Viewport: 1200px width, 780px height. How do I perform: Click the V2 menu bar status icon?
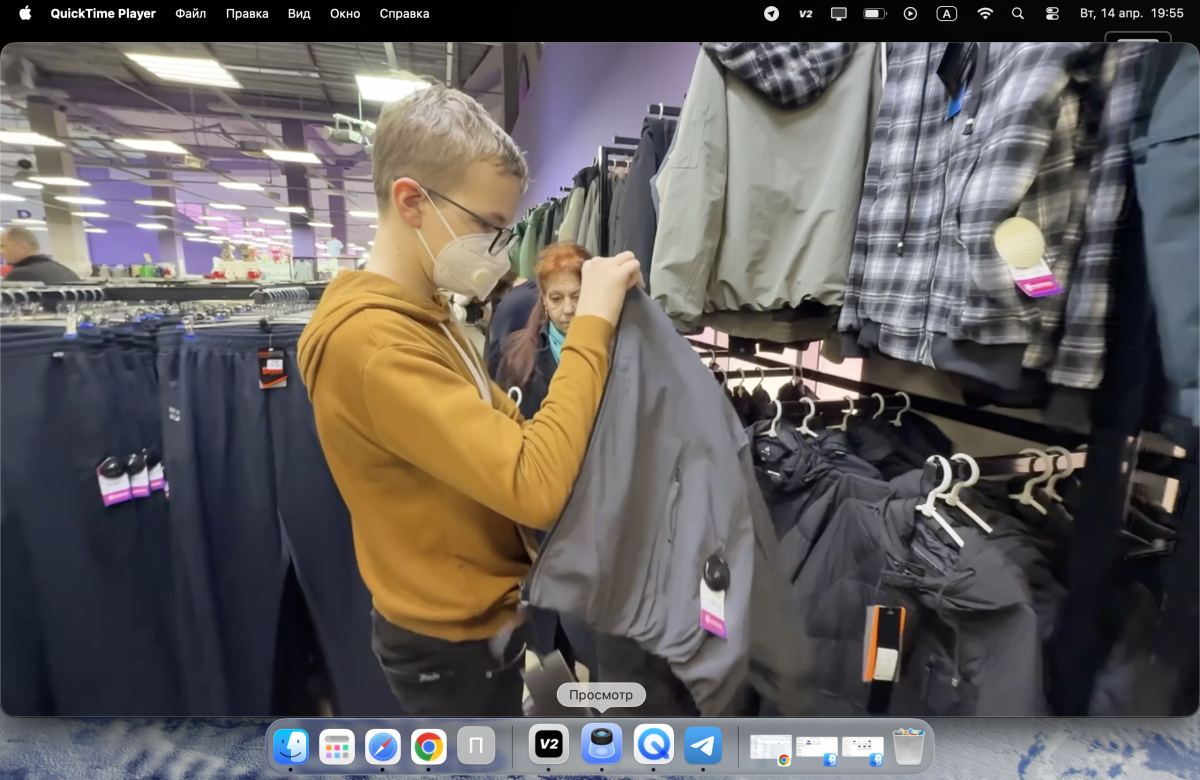(x=806, y=14)
